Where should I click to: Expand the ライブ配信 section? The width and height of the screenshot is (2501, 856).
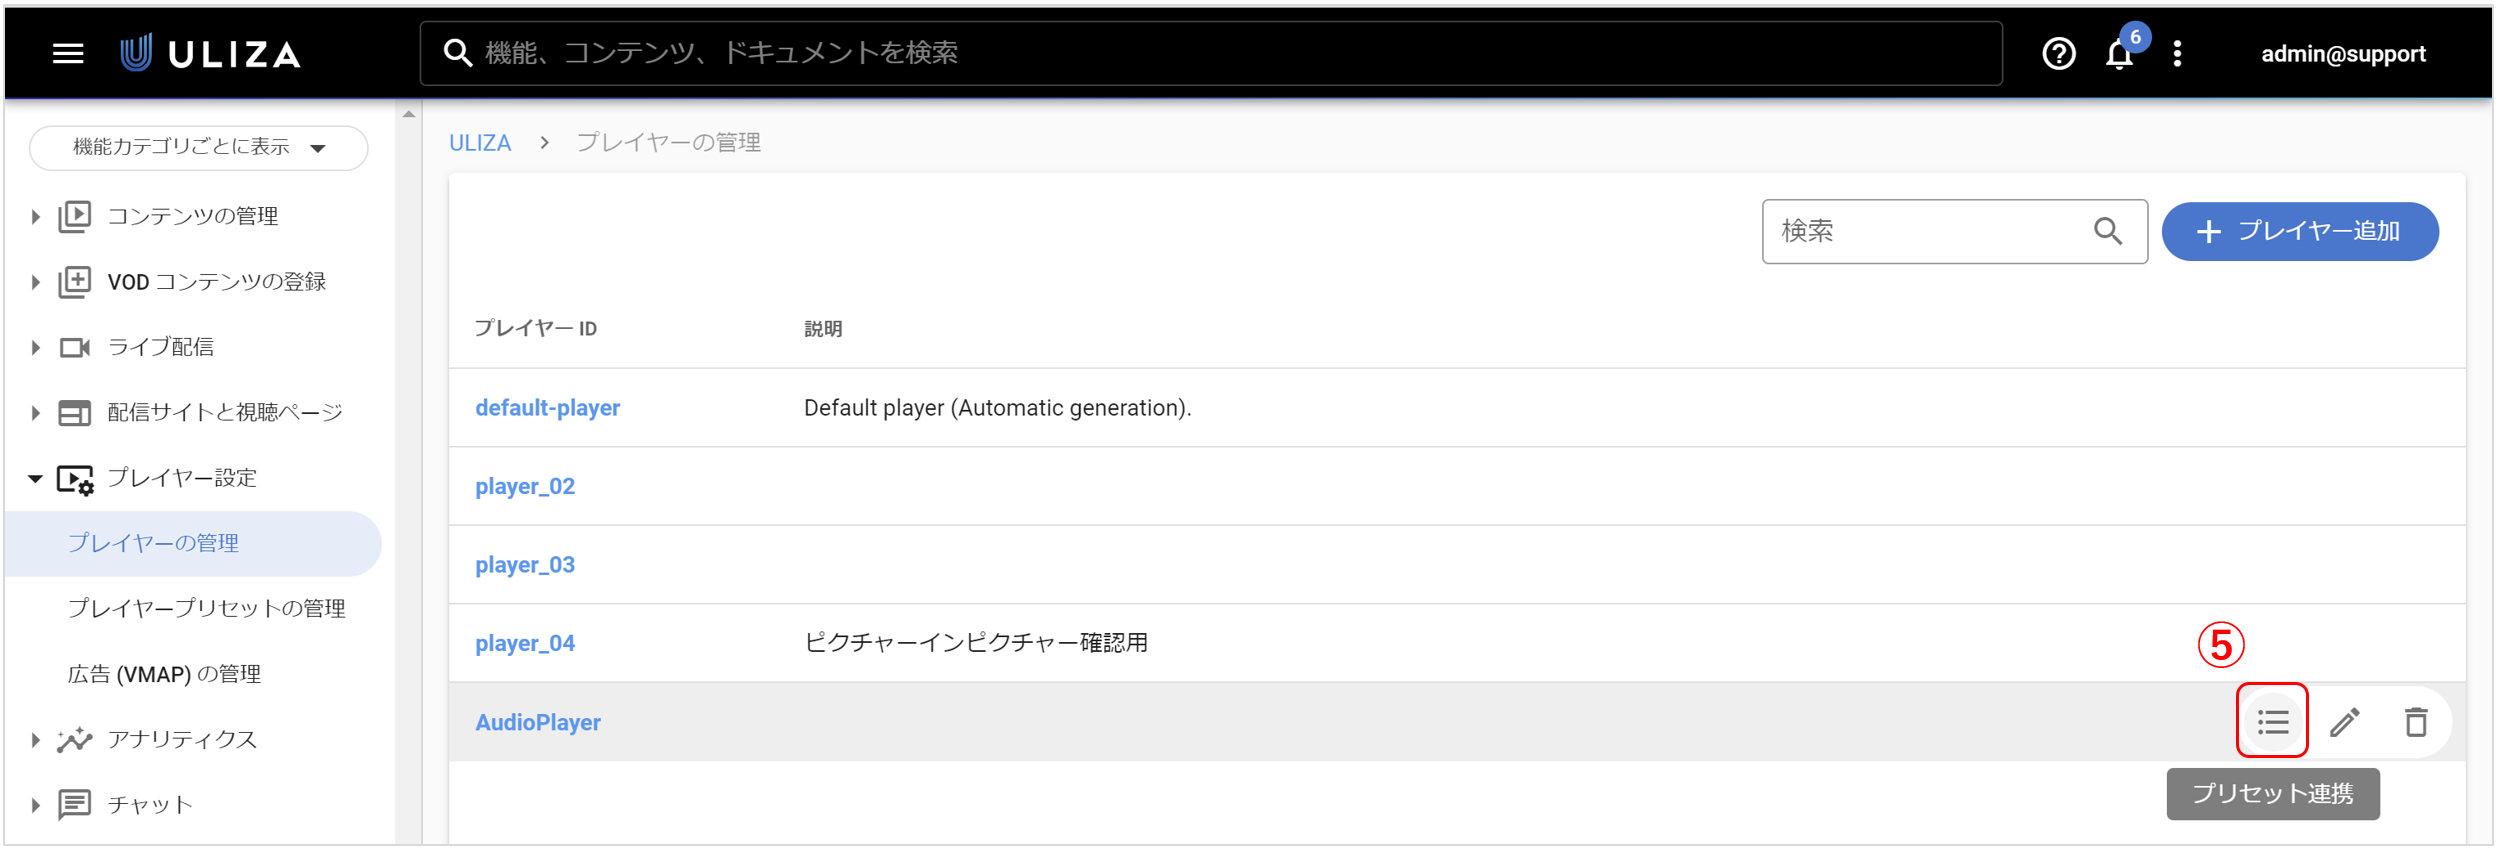pos(35,348)
